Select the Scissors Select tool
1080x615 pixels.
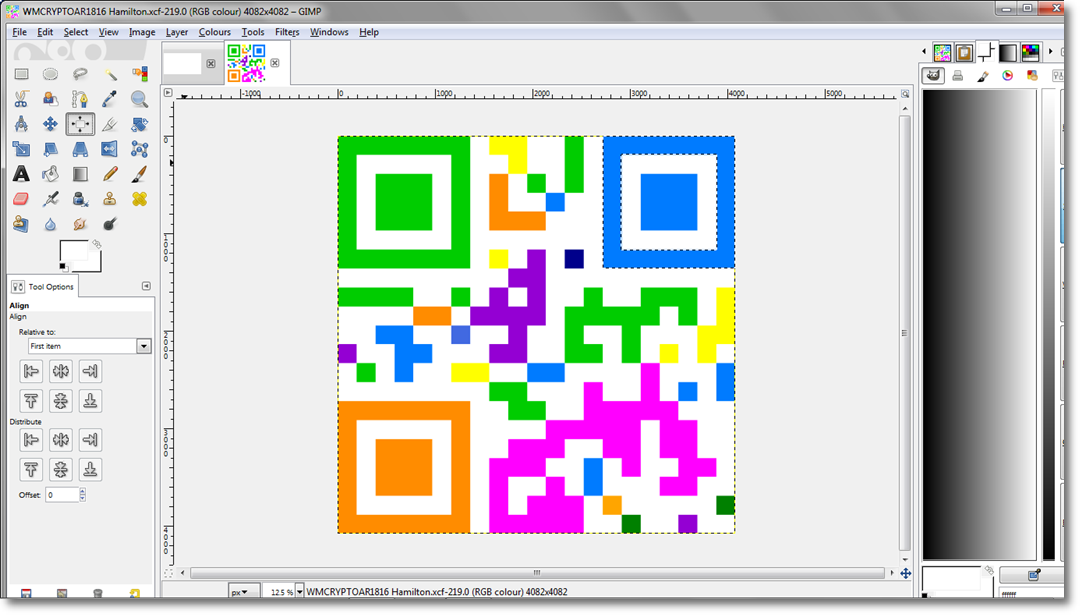[x=21, y=99]
